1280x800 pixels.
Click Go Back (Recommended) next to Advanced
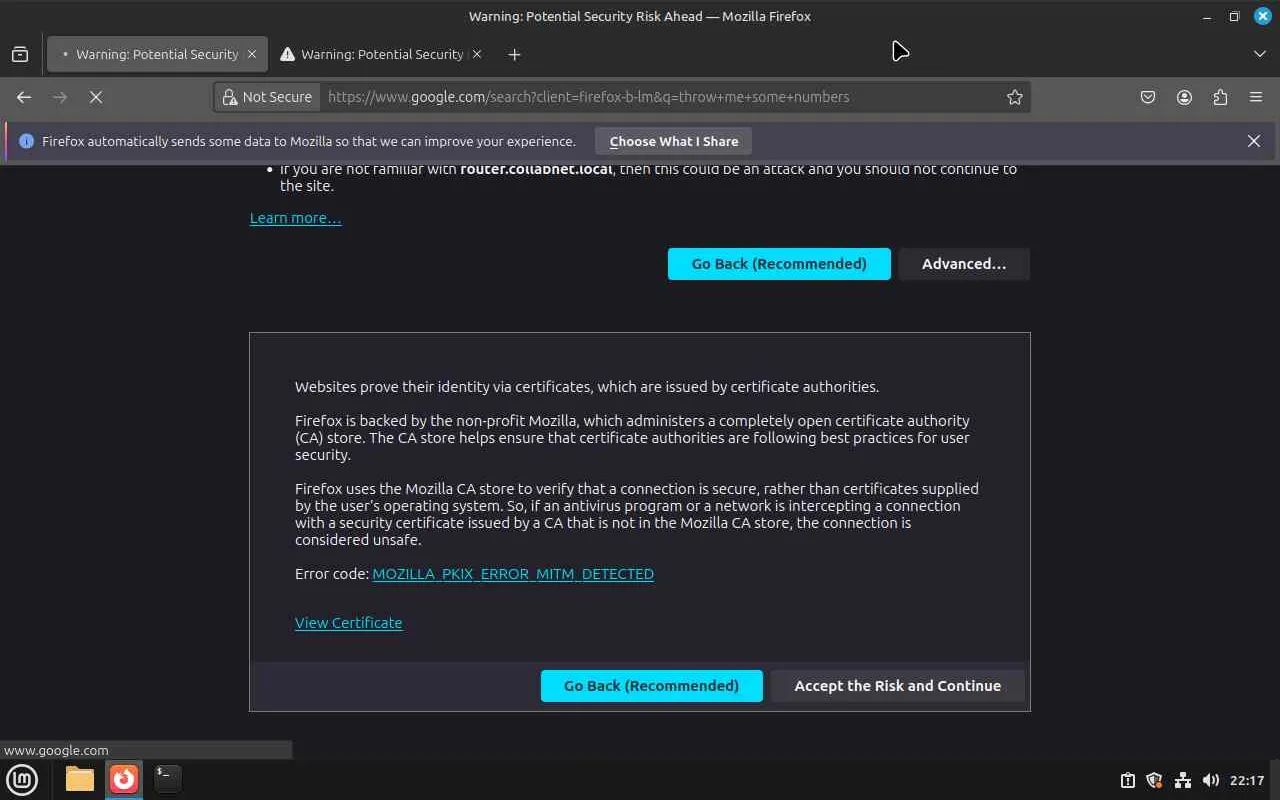(x=779, y=264)
